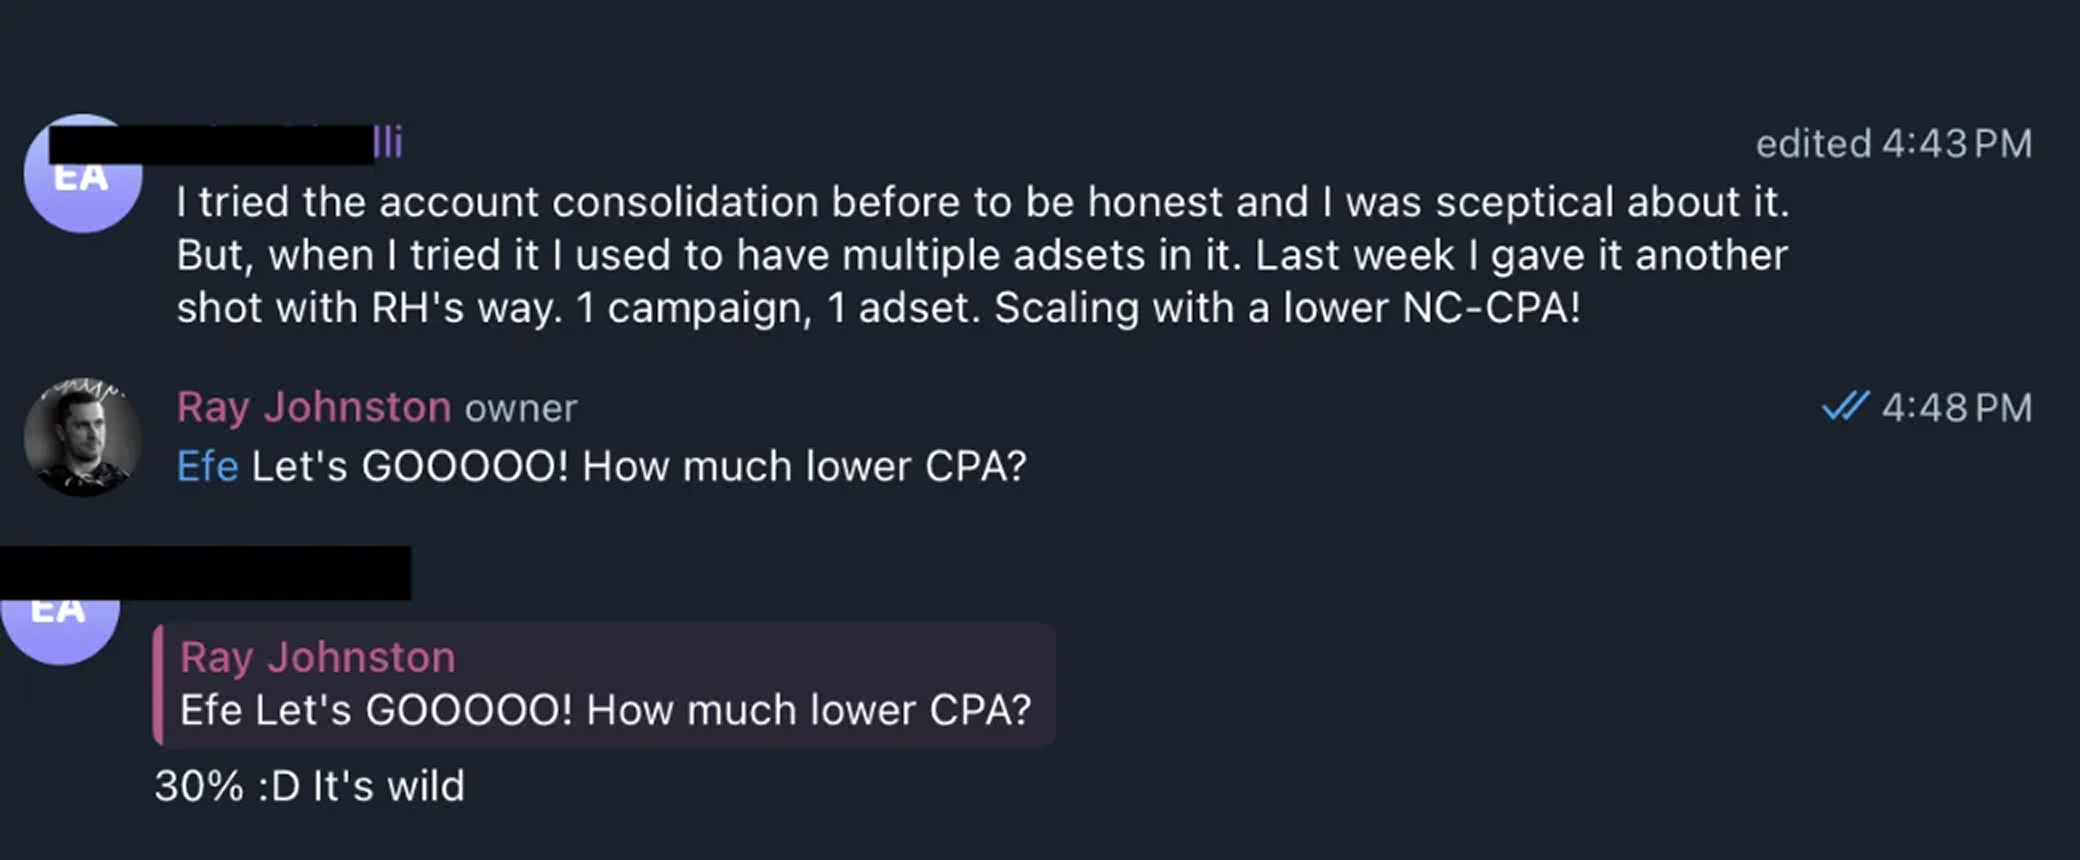Click the line 'Scaling with a lower NC-CPA!'
Screen dimensions: 2080x860
[1286, 308]
